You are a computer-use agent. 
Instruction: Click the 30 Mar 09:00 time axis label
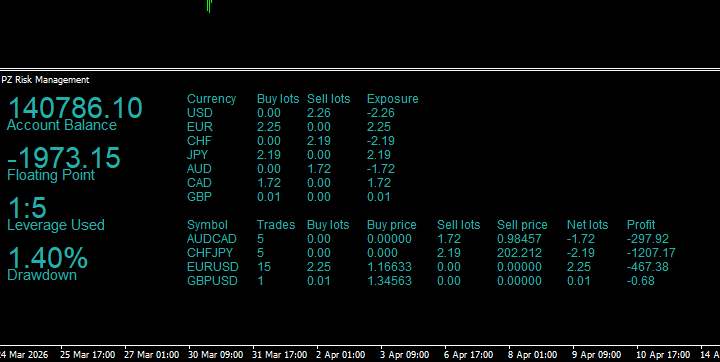[216, 355]
